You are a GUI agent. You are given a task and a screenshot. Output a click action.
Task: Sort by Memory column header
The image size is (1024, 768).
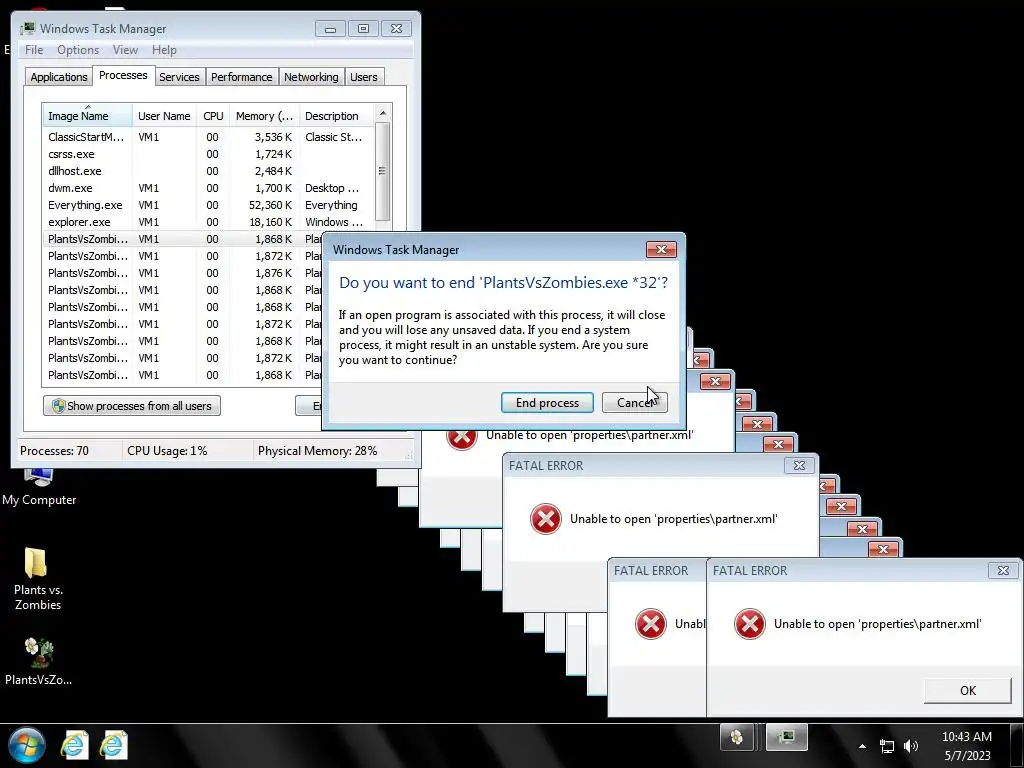(264, 116)
